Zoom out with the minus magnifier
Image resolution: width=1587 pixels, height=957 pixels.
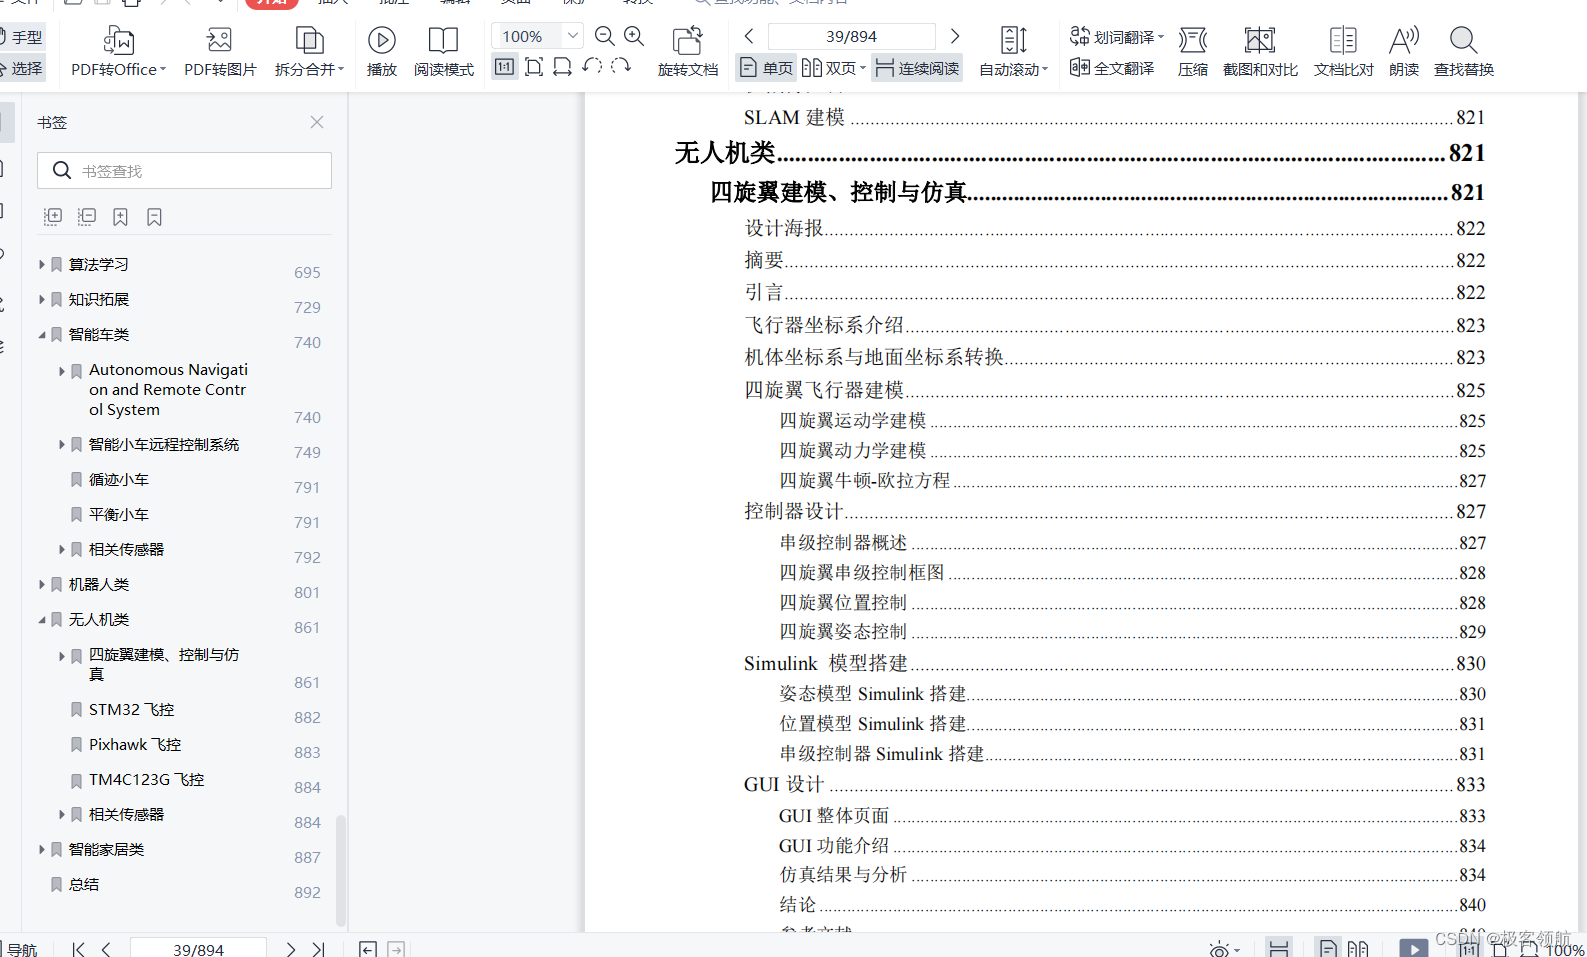click(x=604, y=36)
